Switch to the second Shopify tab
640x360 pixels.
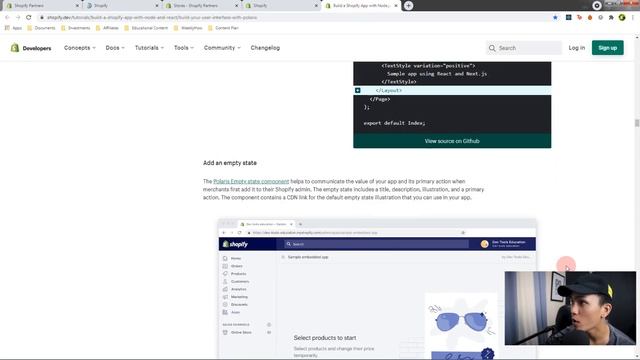tap(122, 6)
